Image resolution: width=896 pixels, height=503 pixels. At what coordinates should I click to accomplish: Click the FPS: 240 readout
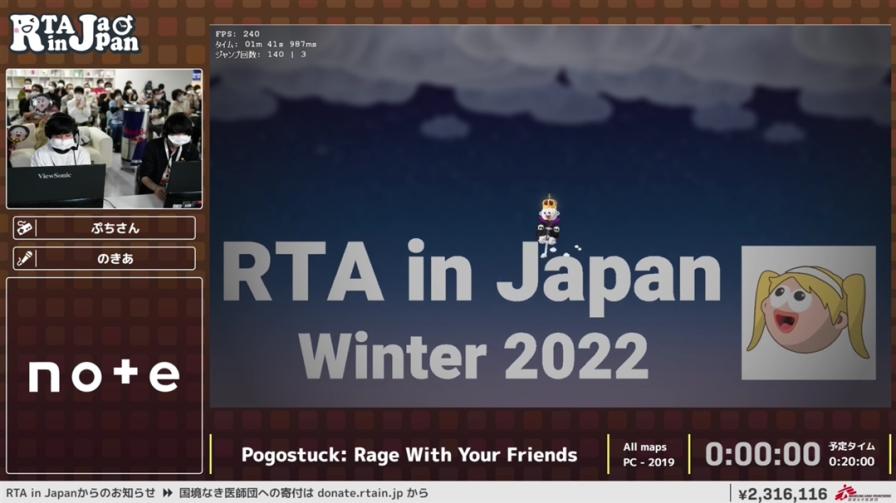click(x=238, y=34)
